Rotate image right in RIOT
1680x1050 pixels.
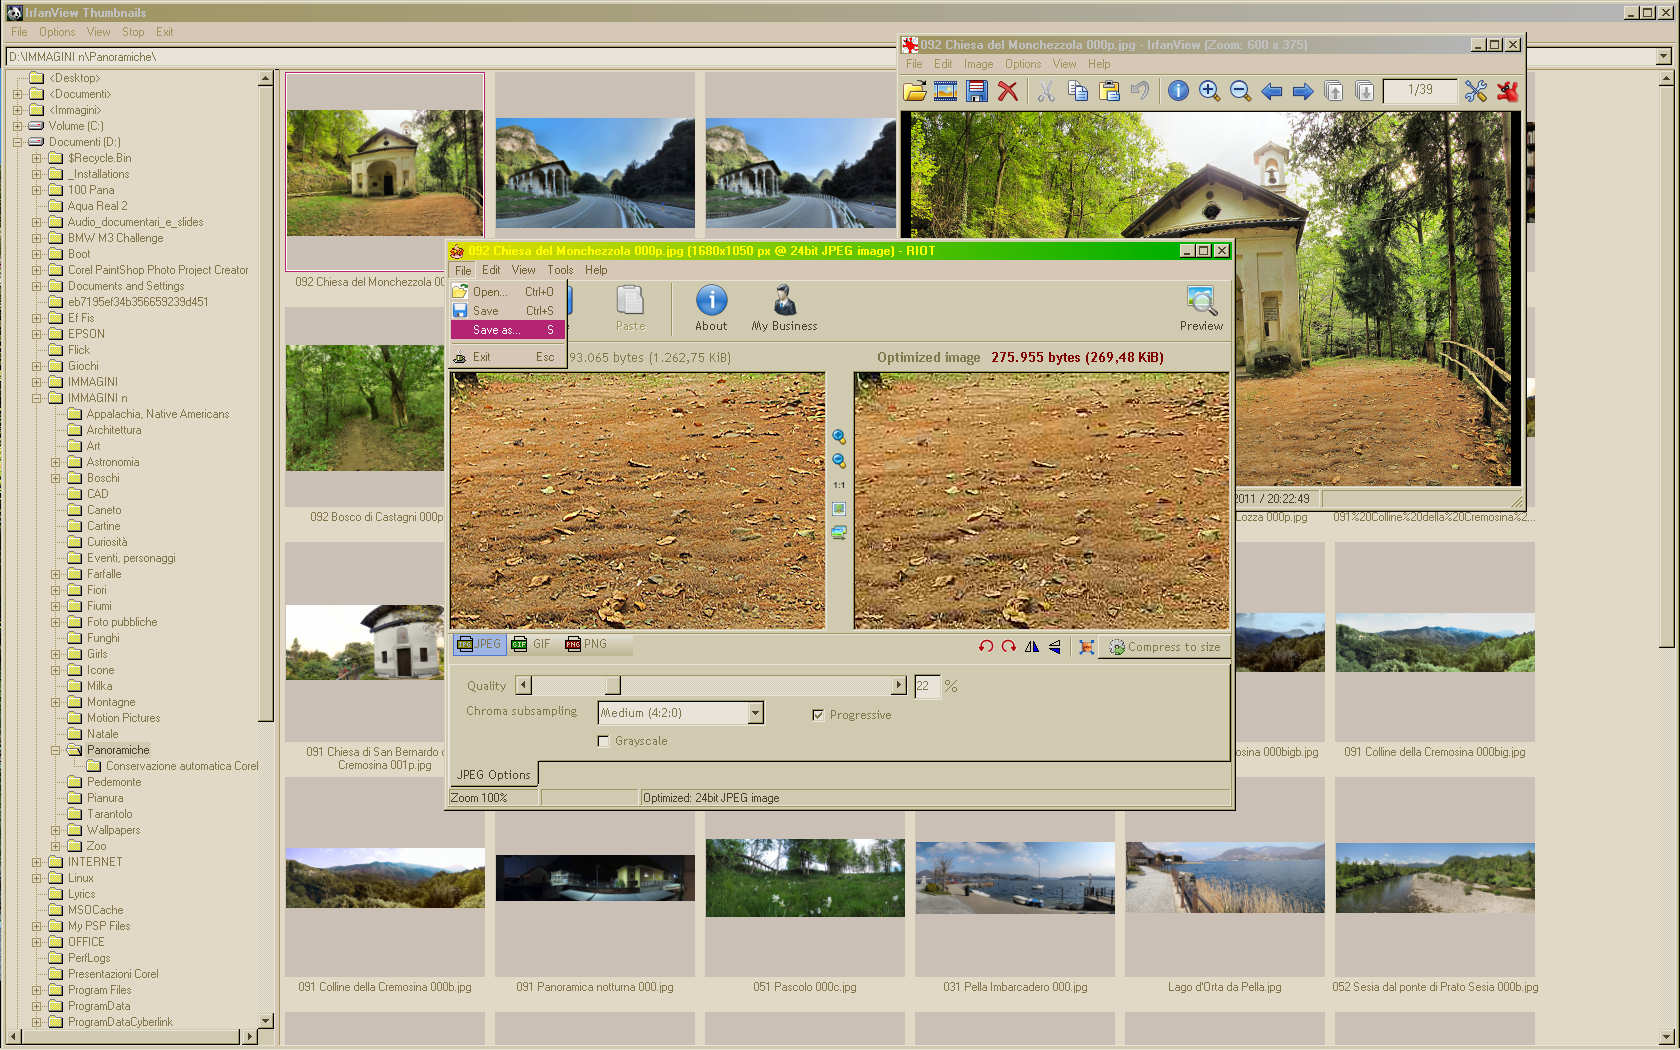pos(1008,646)
